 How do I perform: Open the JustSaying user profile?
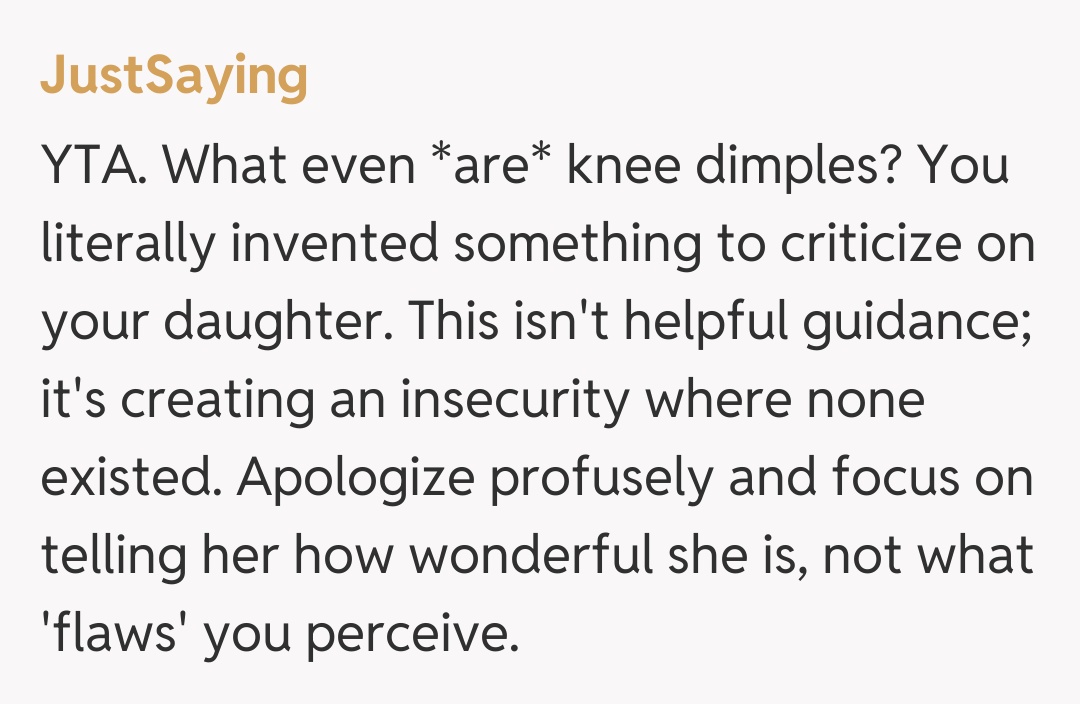click(x=174, y=78)
